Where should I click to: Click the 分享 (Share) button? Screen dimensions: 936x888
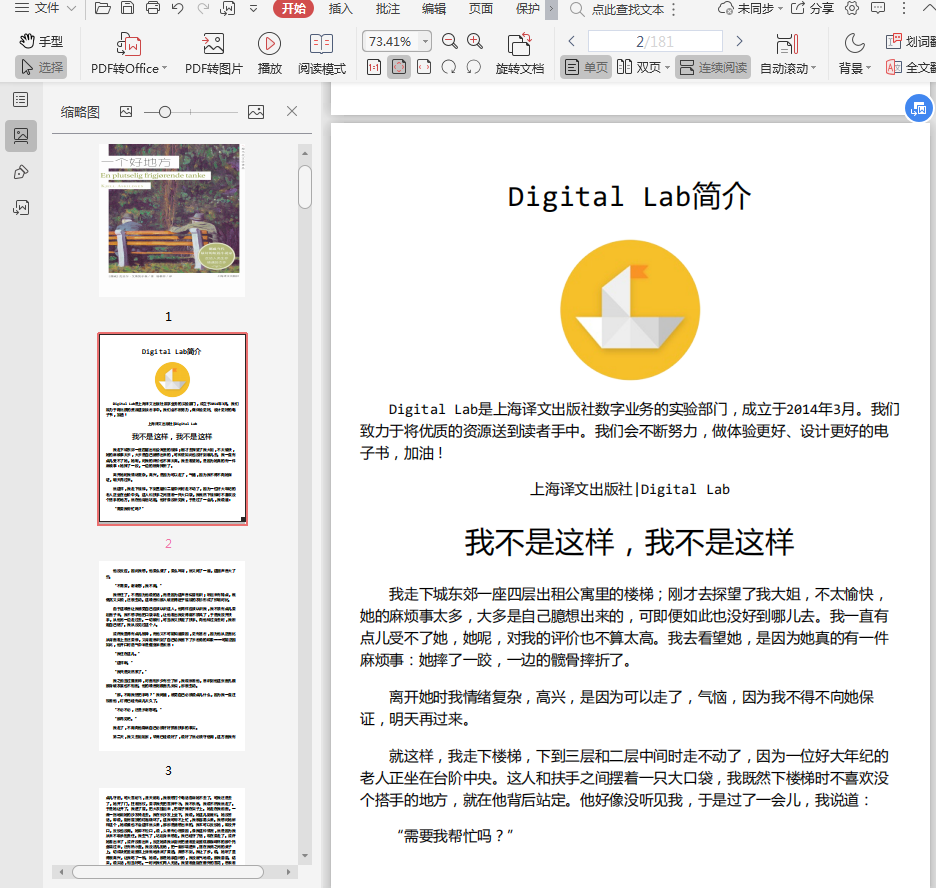811,9
